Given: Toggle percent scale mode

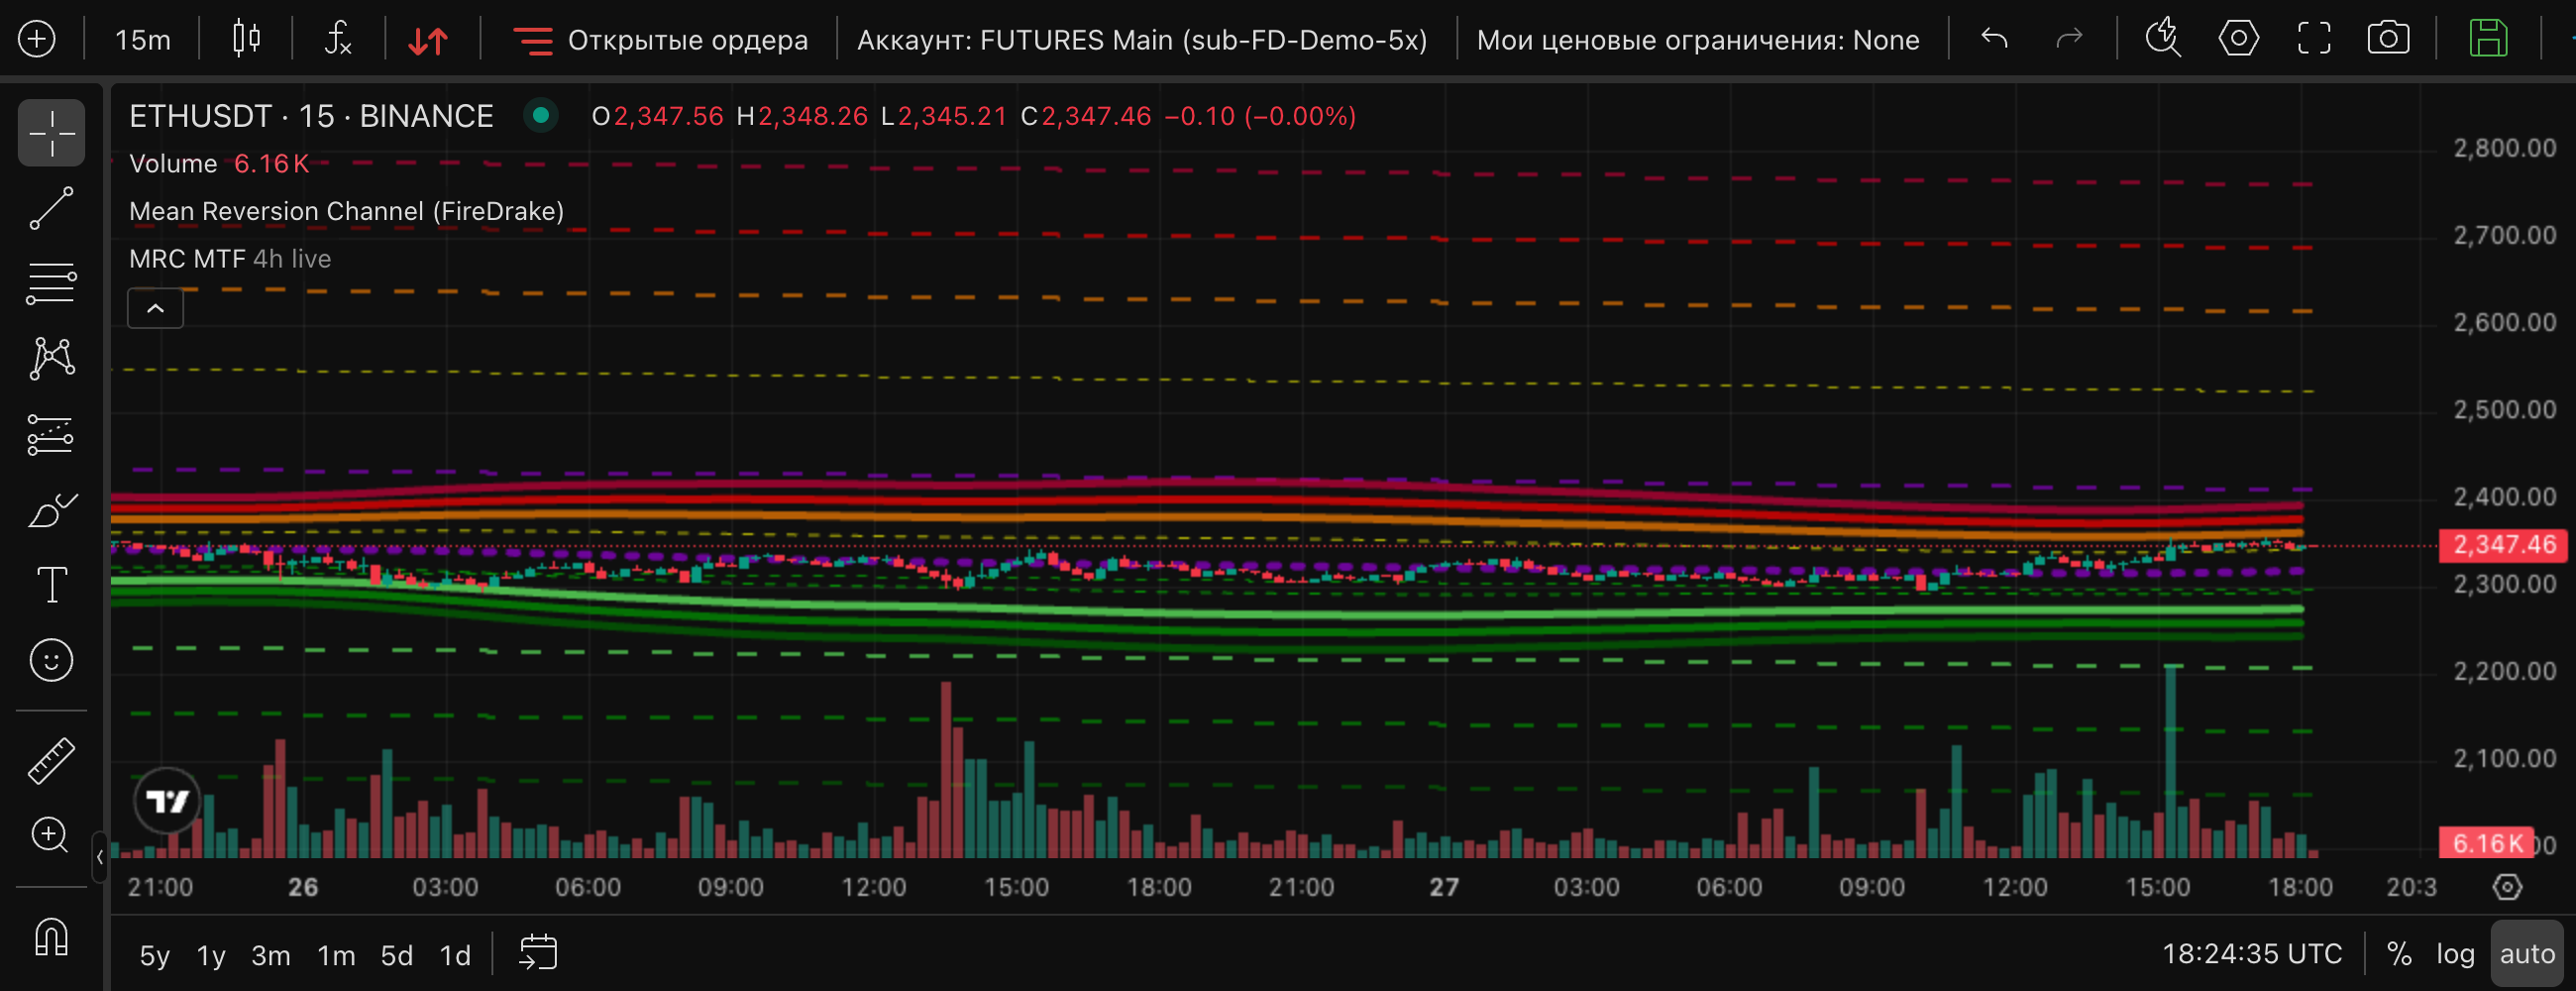Looking at the screenshot, I should 2399,954.
